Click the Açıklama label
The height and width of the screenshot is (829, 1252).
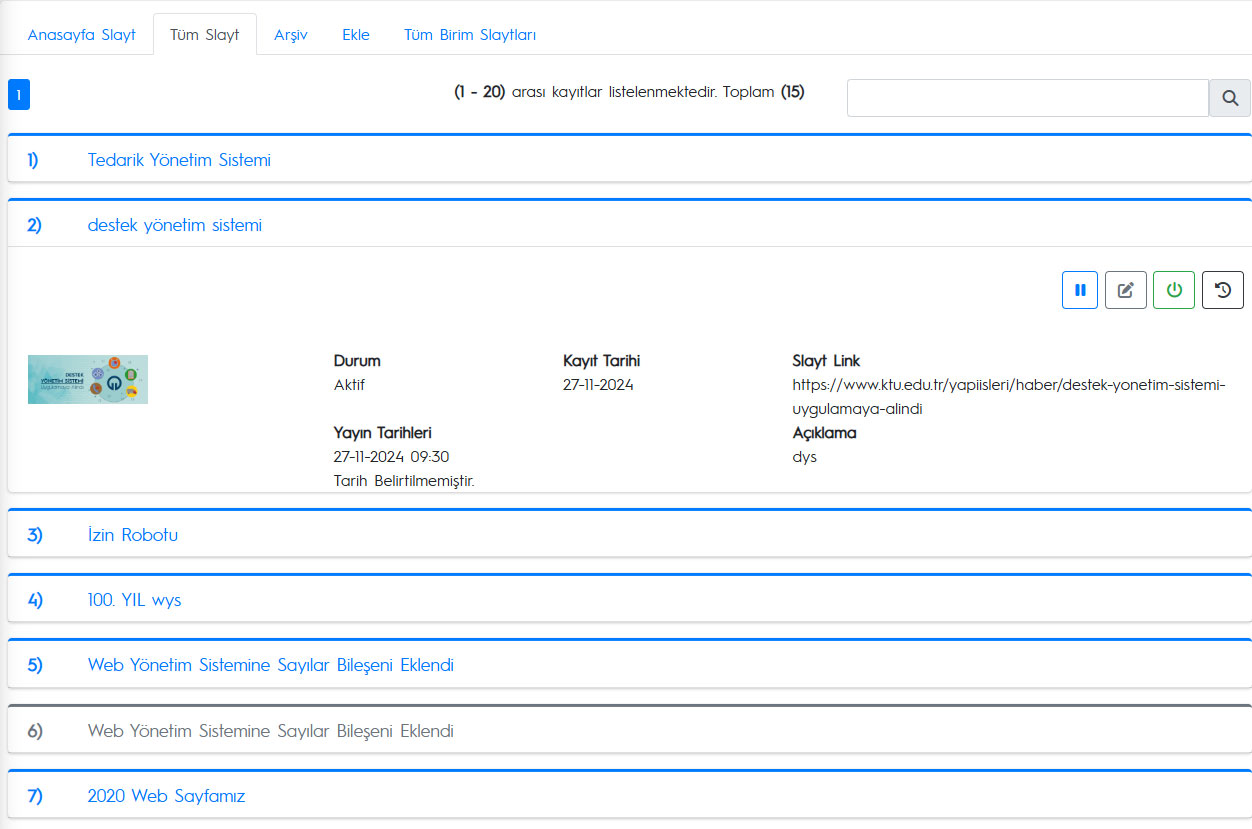click(824, 432)
